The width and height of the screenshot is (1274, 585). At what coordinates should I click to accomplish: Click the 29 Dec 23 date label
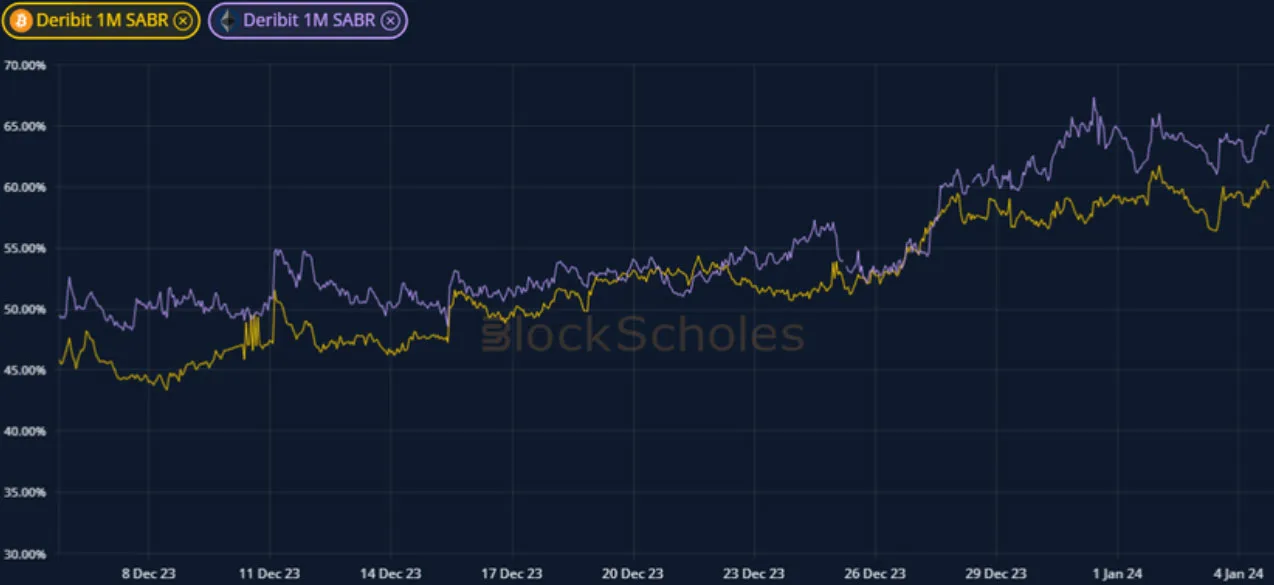pyautogui.click(x=995, y=574)
